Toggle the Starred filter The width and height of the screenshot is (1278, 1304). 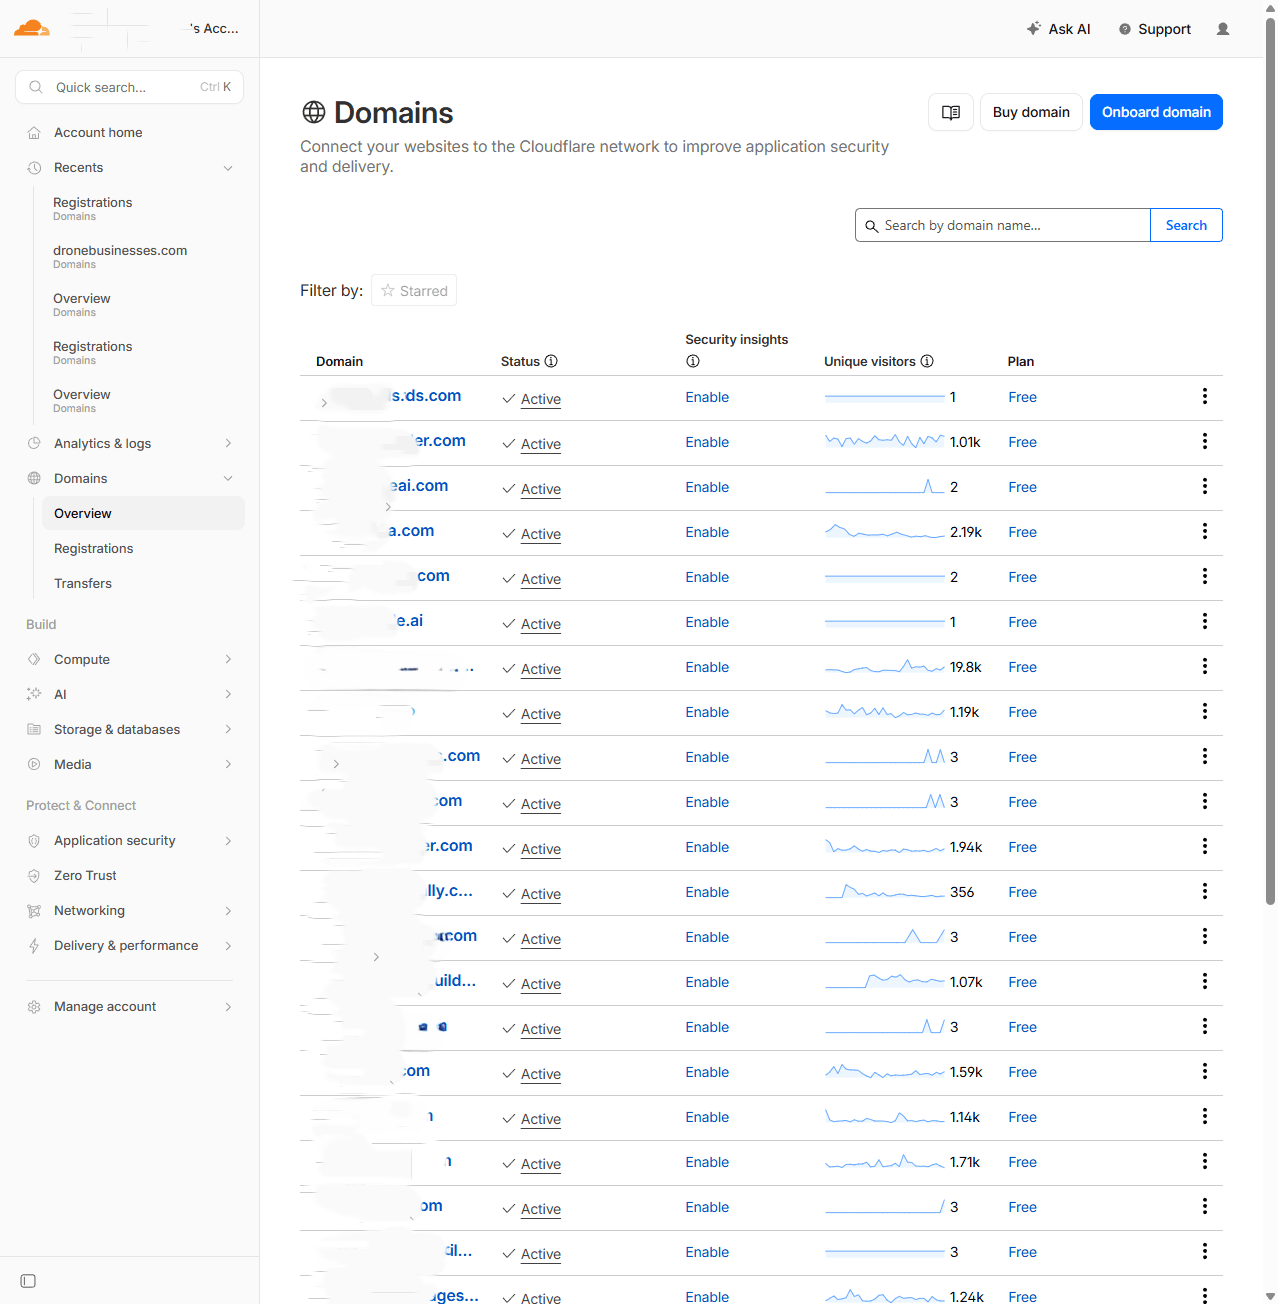coord(413,290)
